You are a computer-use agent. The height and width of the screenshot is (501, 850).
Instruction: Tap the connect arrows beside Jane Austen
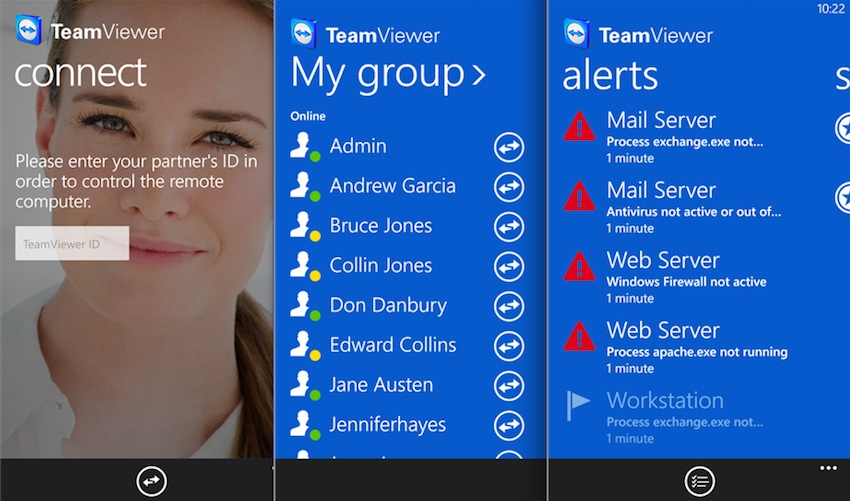[508, 386]
